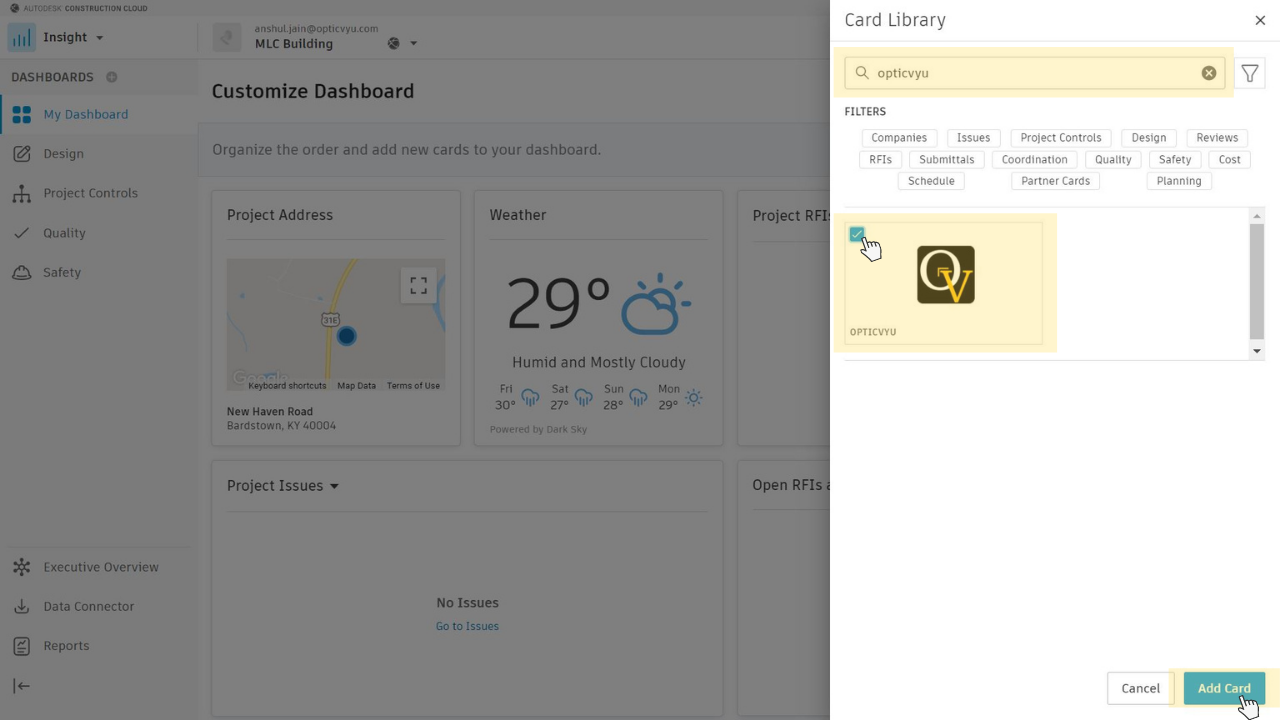This screenshot has width=1280, height=720.
Task: Clear the opticvyu search text
Action: pyautogui.click(x=1209, y=73)
